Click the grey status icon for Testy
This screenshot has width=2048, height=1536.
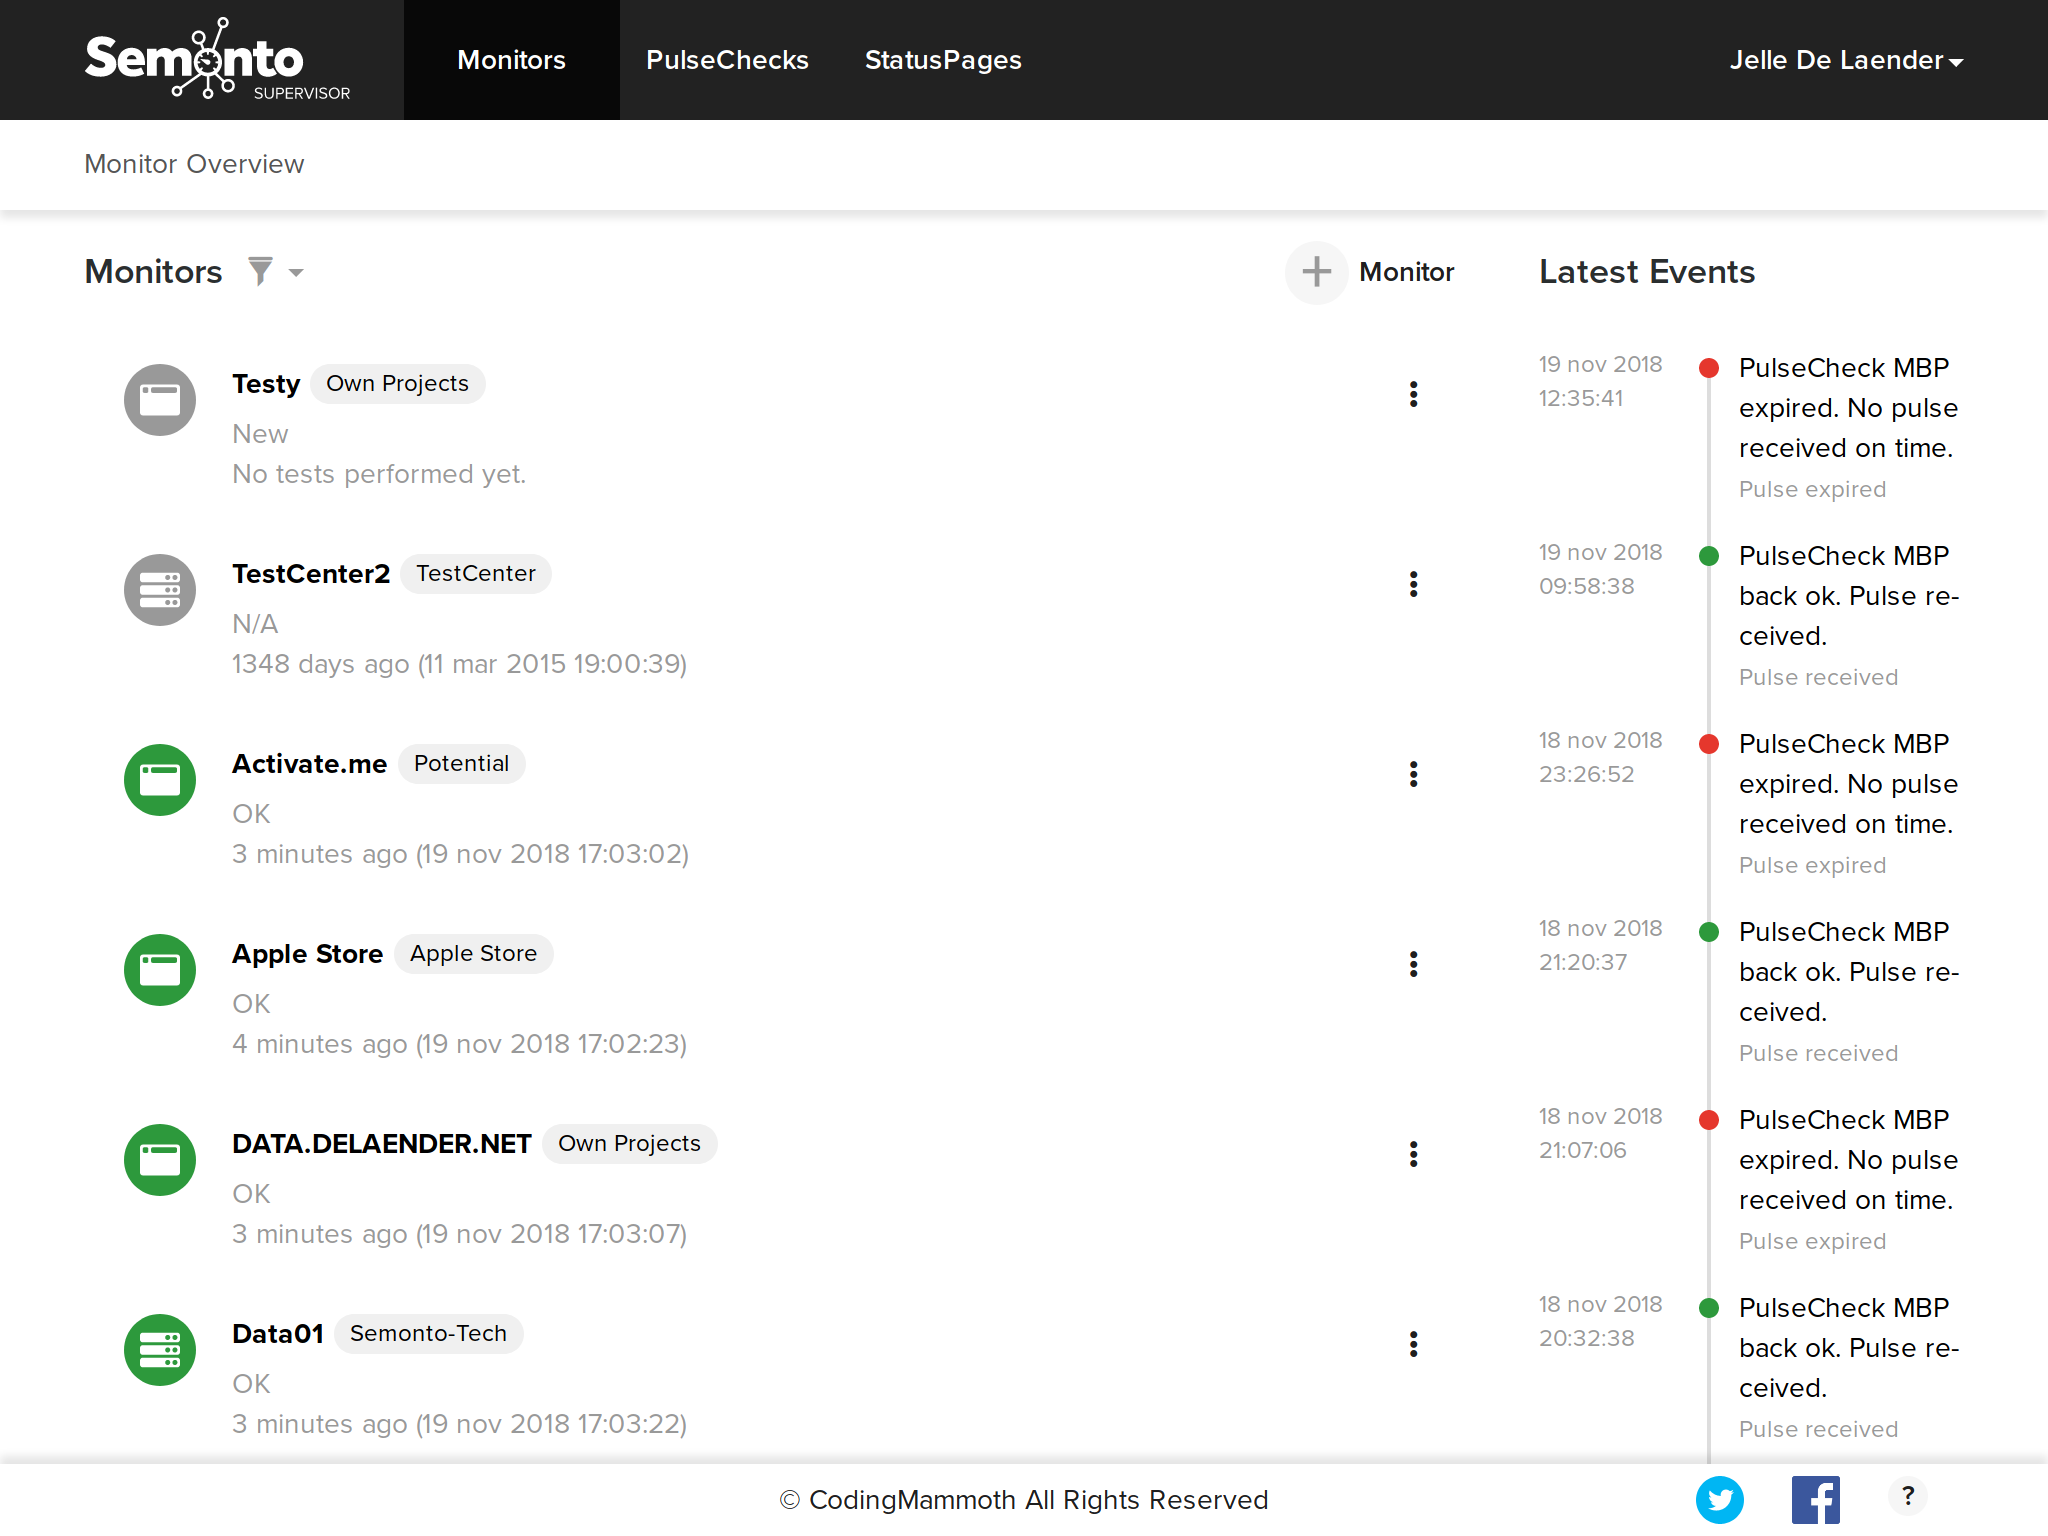pyautogui.click(x=160, y=400)
